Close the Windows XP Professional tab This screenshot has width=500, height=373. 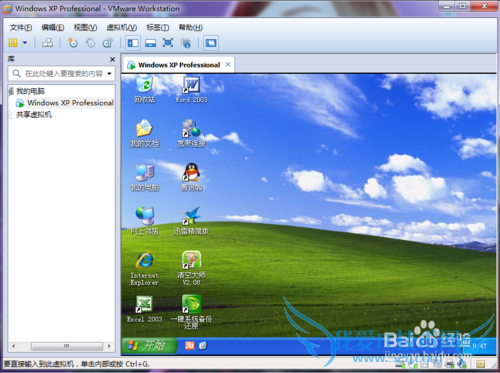click(228, 64)
